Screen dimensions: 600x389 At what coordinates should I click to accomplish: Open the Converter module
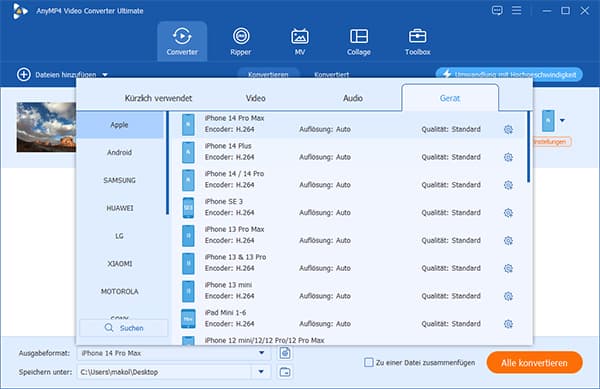click(182, 41)
